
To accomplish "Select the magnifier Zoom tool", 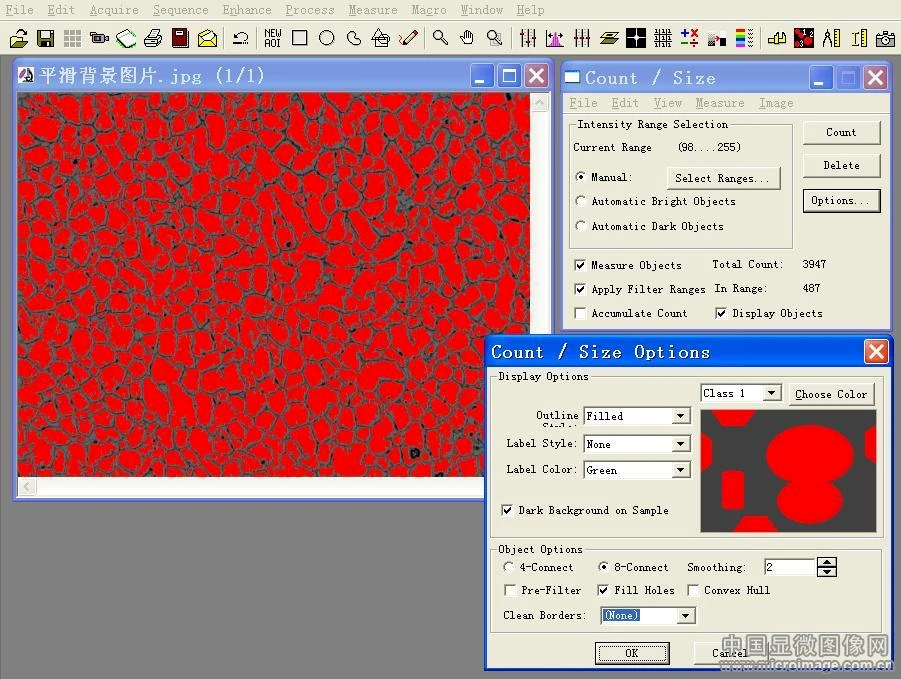I will pyautogui.click(x=440, y=38).
